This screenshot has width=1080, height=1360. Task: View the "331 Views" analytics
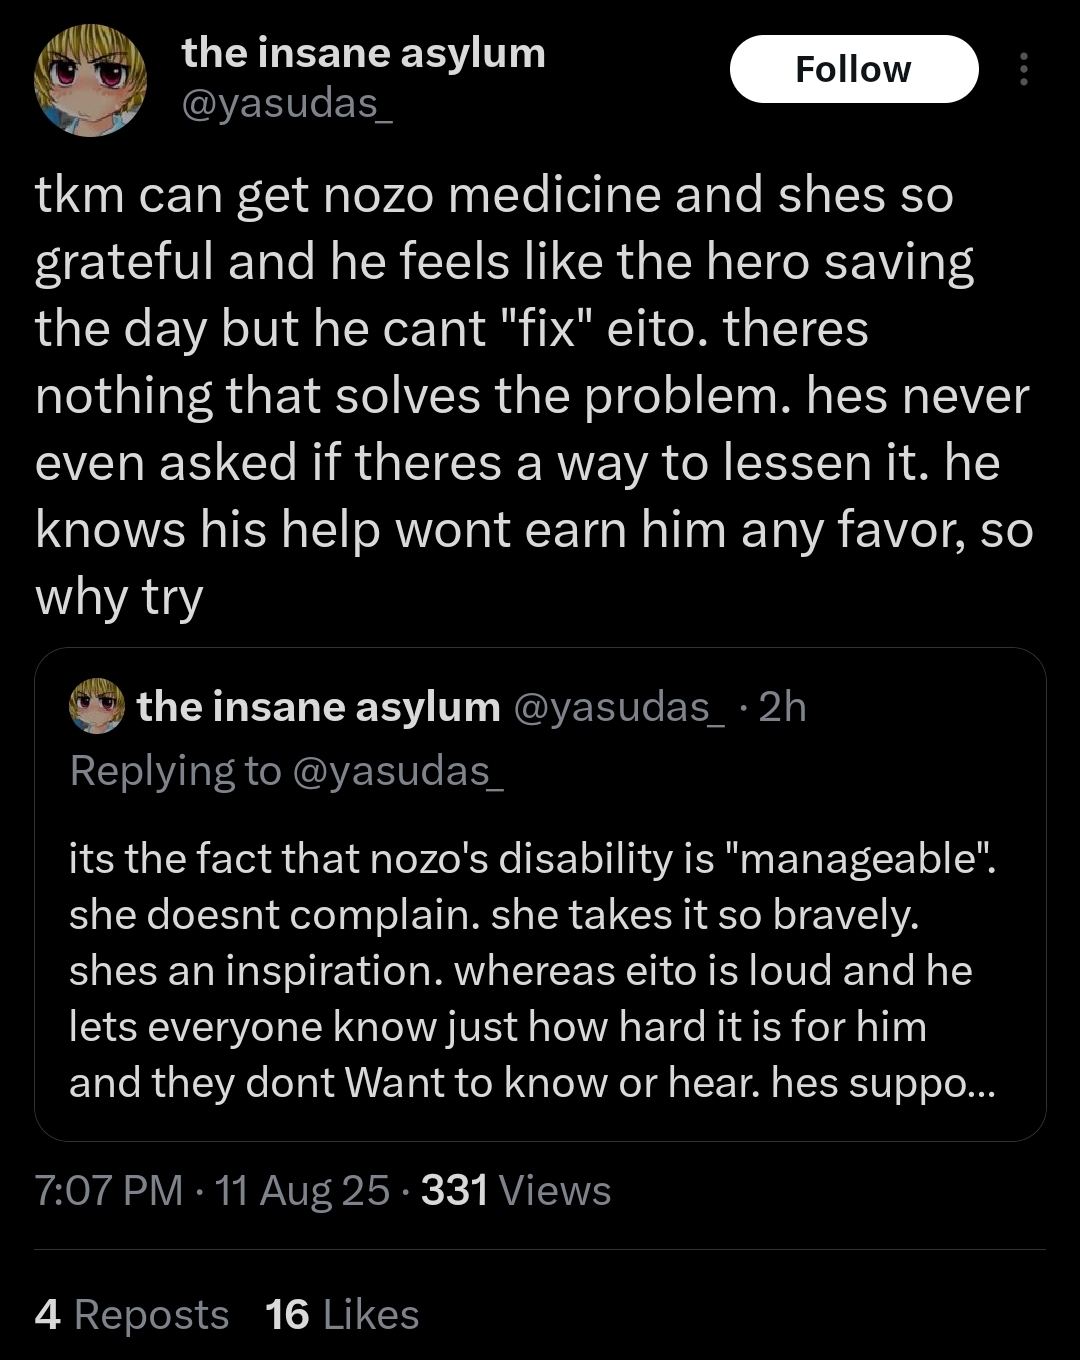(x=515, y=1190)
